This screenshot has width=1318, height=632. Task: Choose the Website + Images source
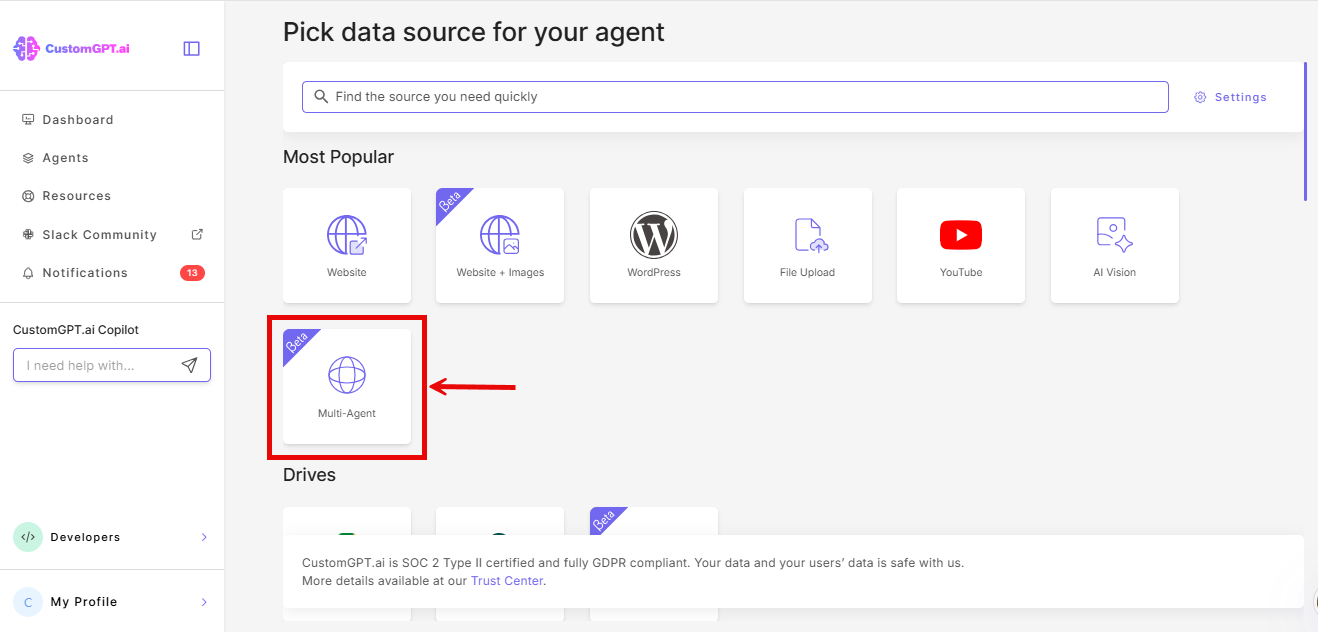500,245
